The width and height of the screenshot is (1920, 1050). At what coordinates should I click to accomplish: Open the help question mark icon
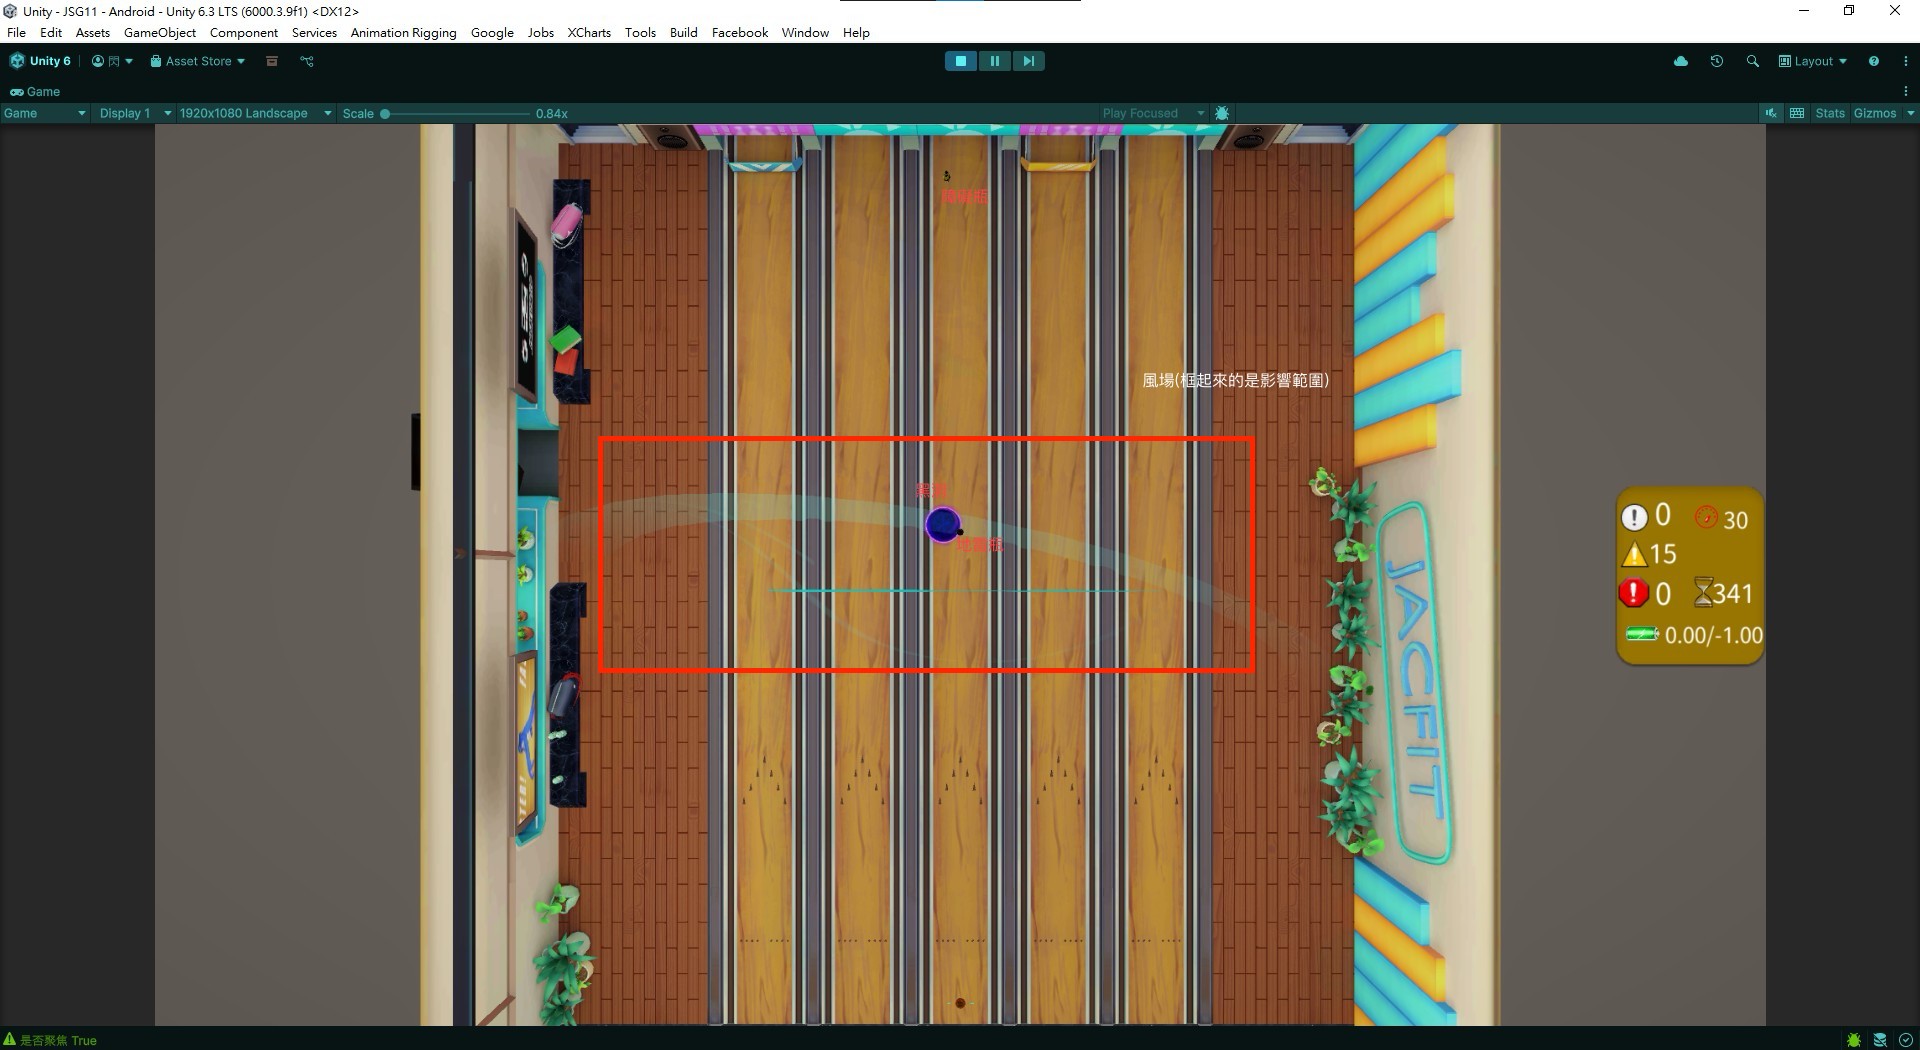[x=1873, y=61]
